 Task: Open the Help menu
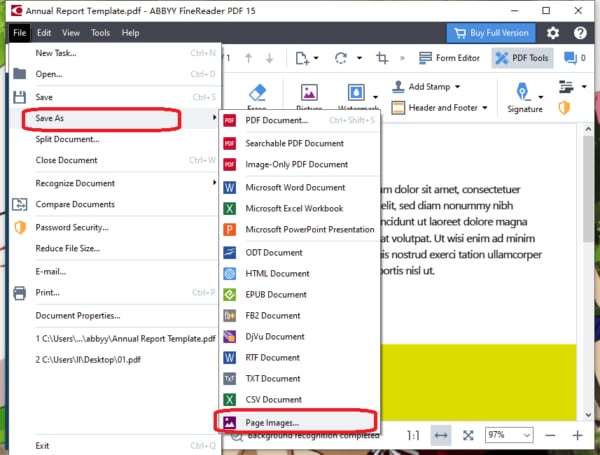coord(130,33)
